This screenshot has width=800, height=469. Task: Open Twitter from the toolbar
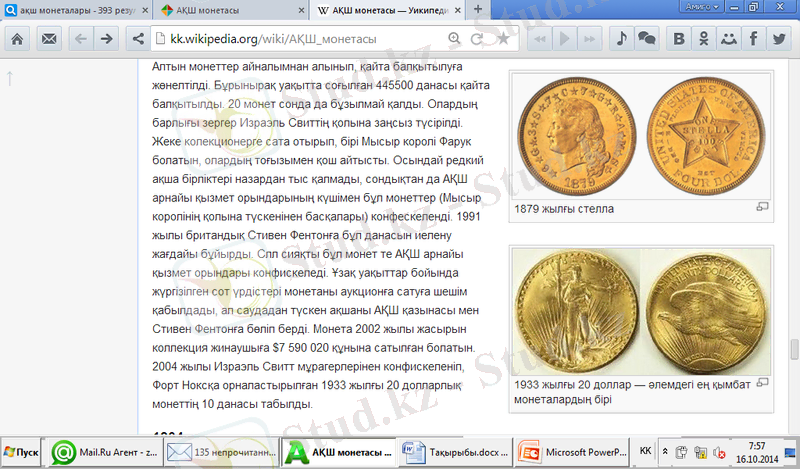pos(779,39)
